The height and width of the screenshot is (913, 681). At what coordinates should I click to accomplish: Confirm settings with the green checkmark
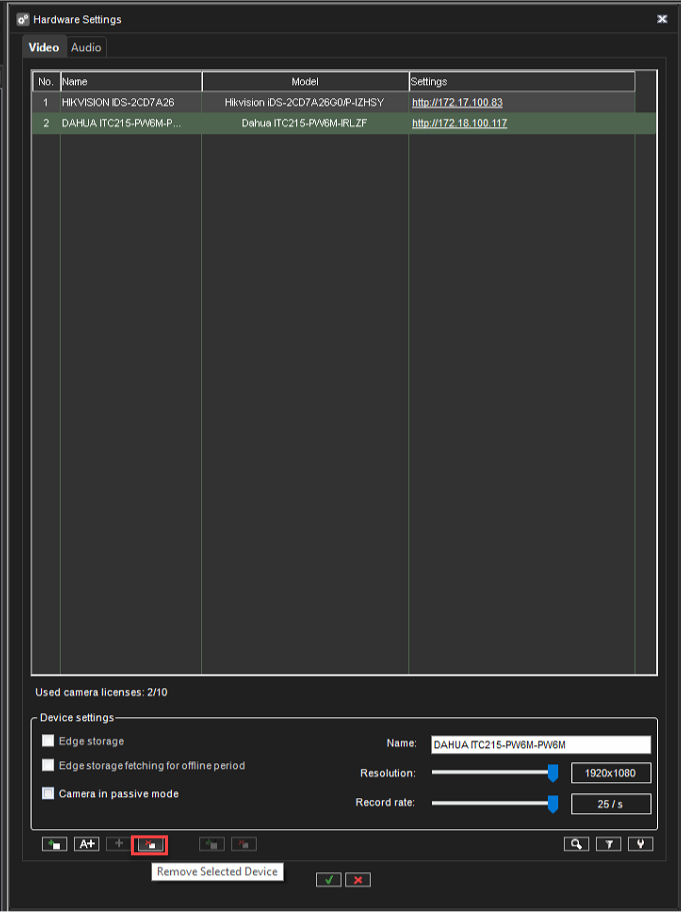click(328, 879)
